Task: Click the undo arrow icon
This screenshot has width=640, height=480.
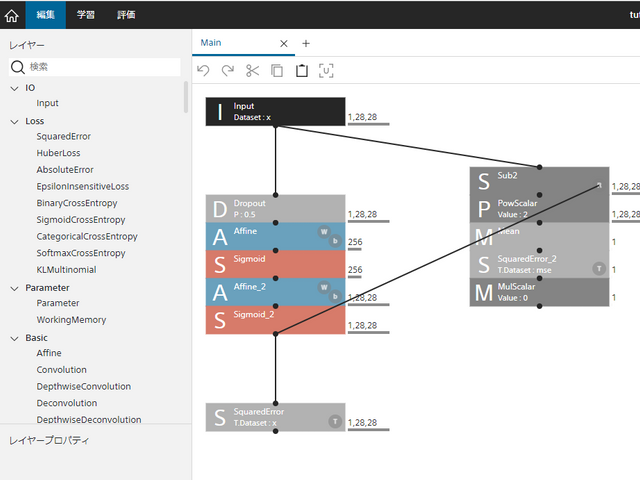Action: click(204, 70)
